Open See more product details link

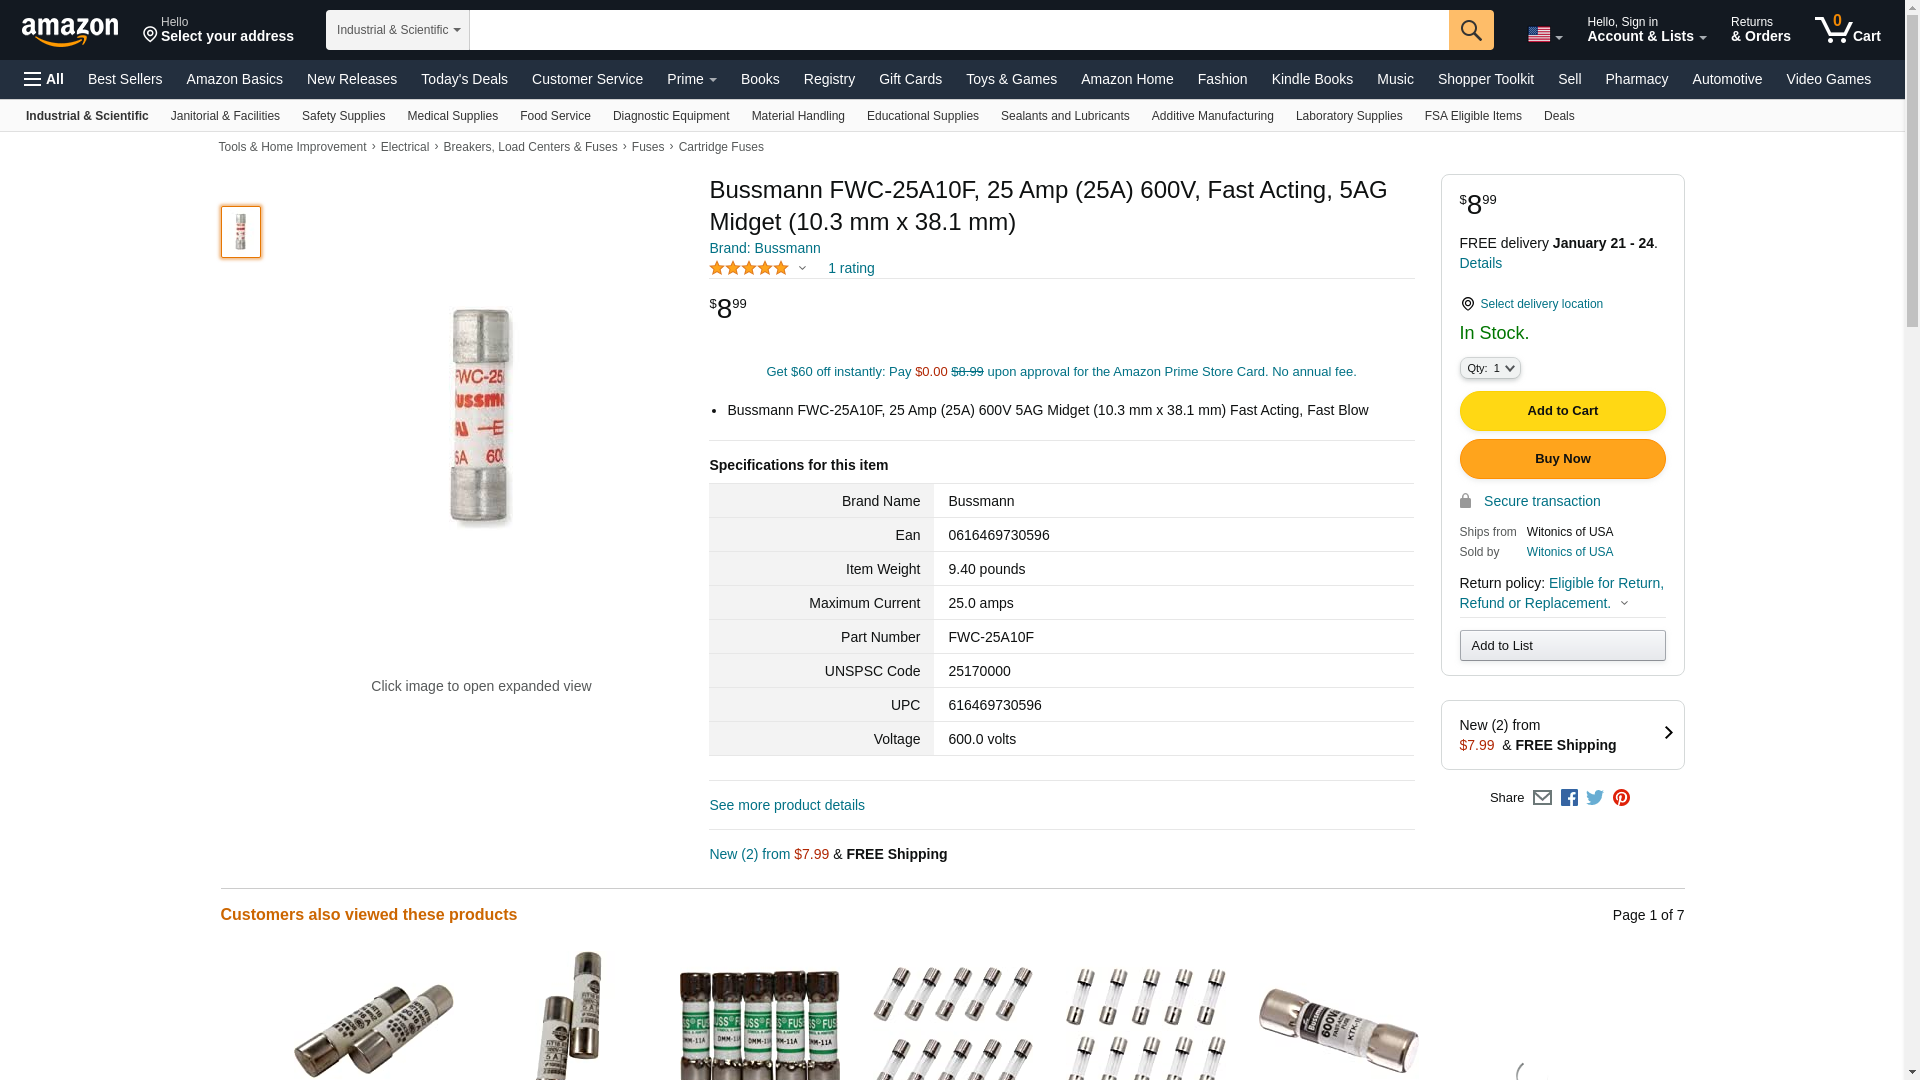(787, 805)
